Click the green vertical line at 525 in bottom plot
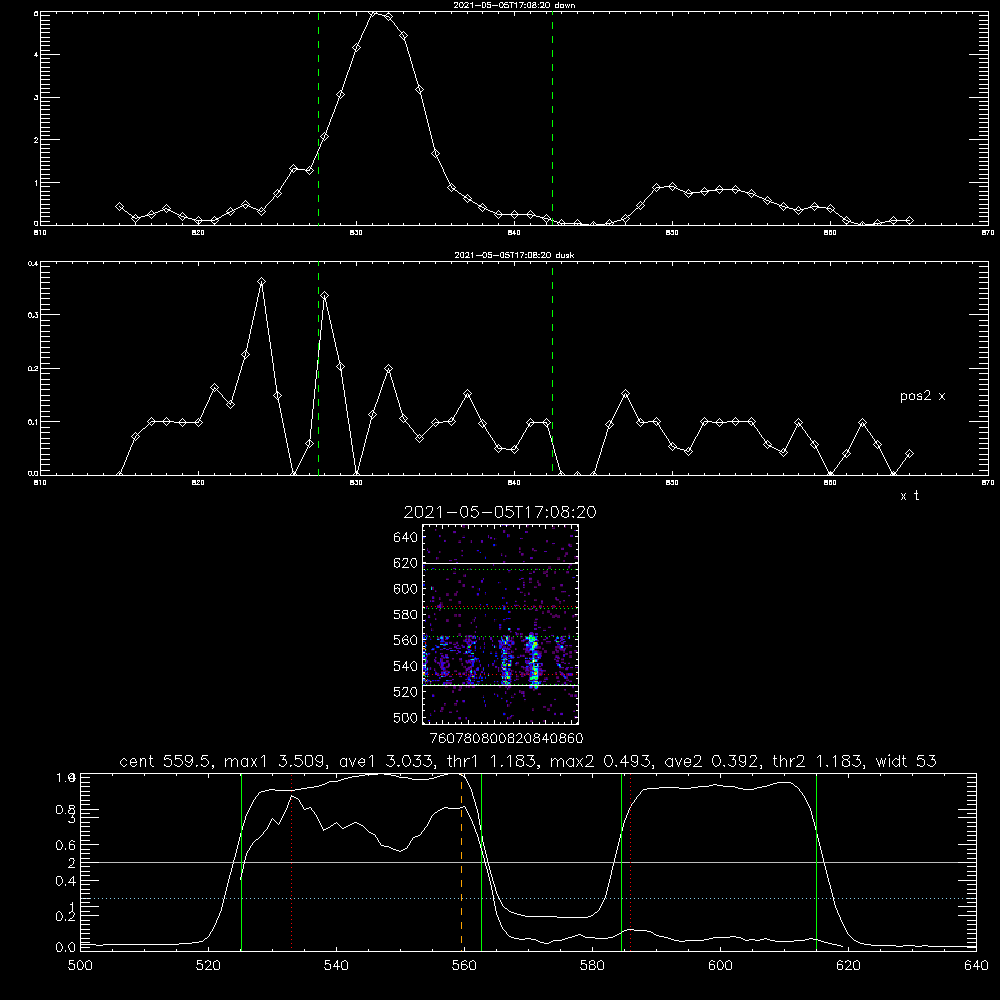Screen dimensions: 1000x1000 coord(241,862)
